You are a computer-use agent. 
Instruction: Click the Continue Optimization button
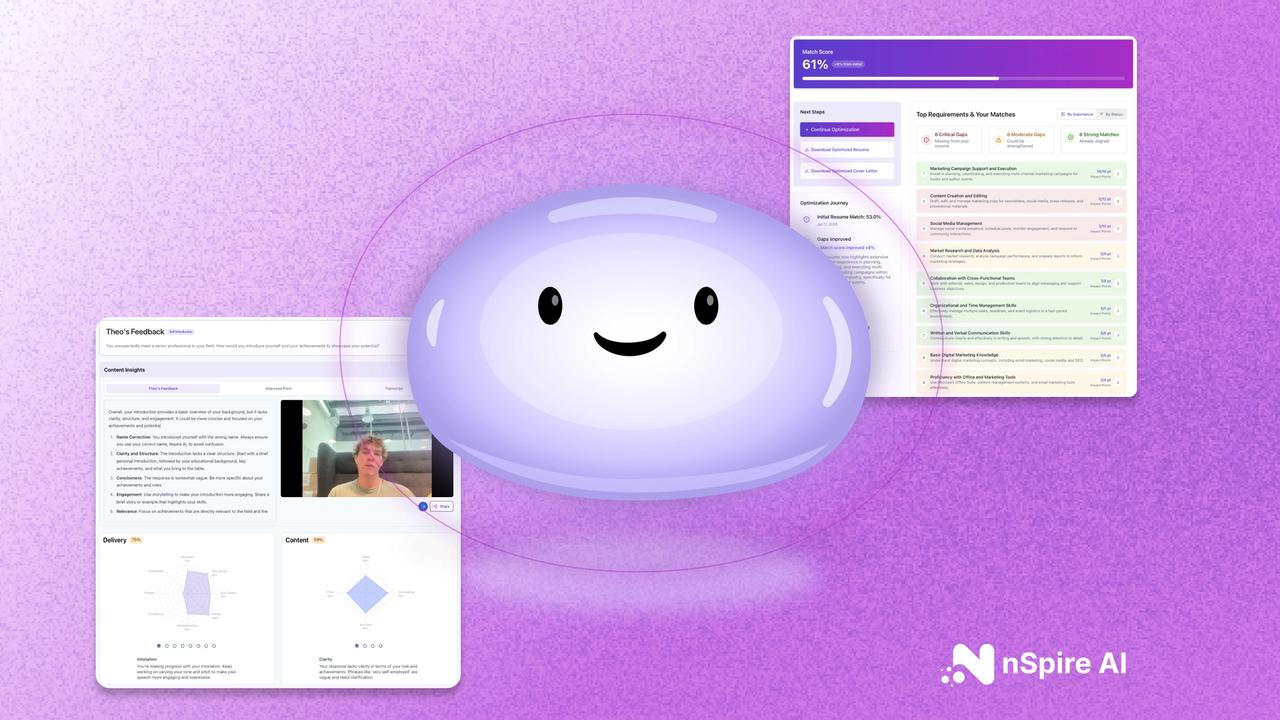[x=846, y=130]
